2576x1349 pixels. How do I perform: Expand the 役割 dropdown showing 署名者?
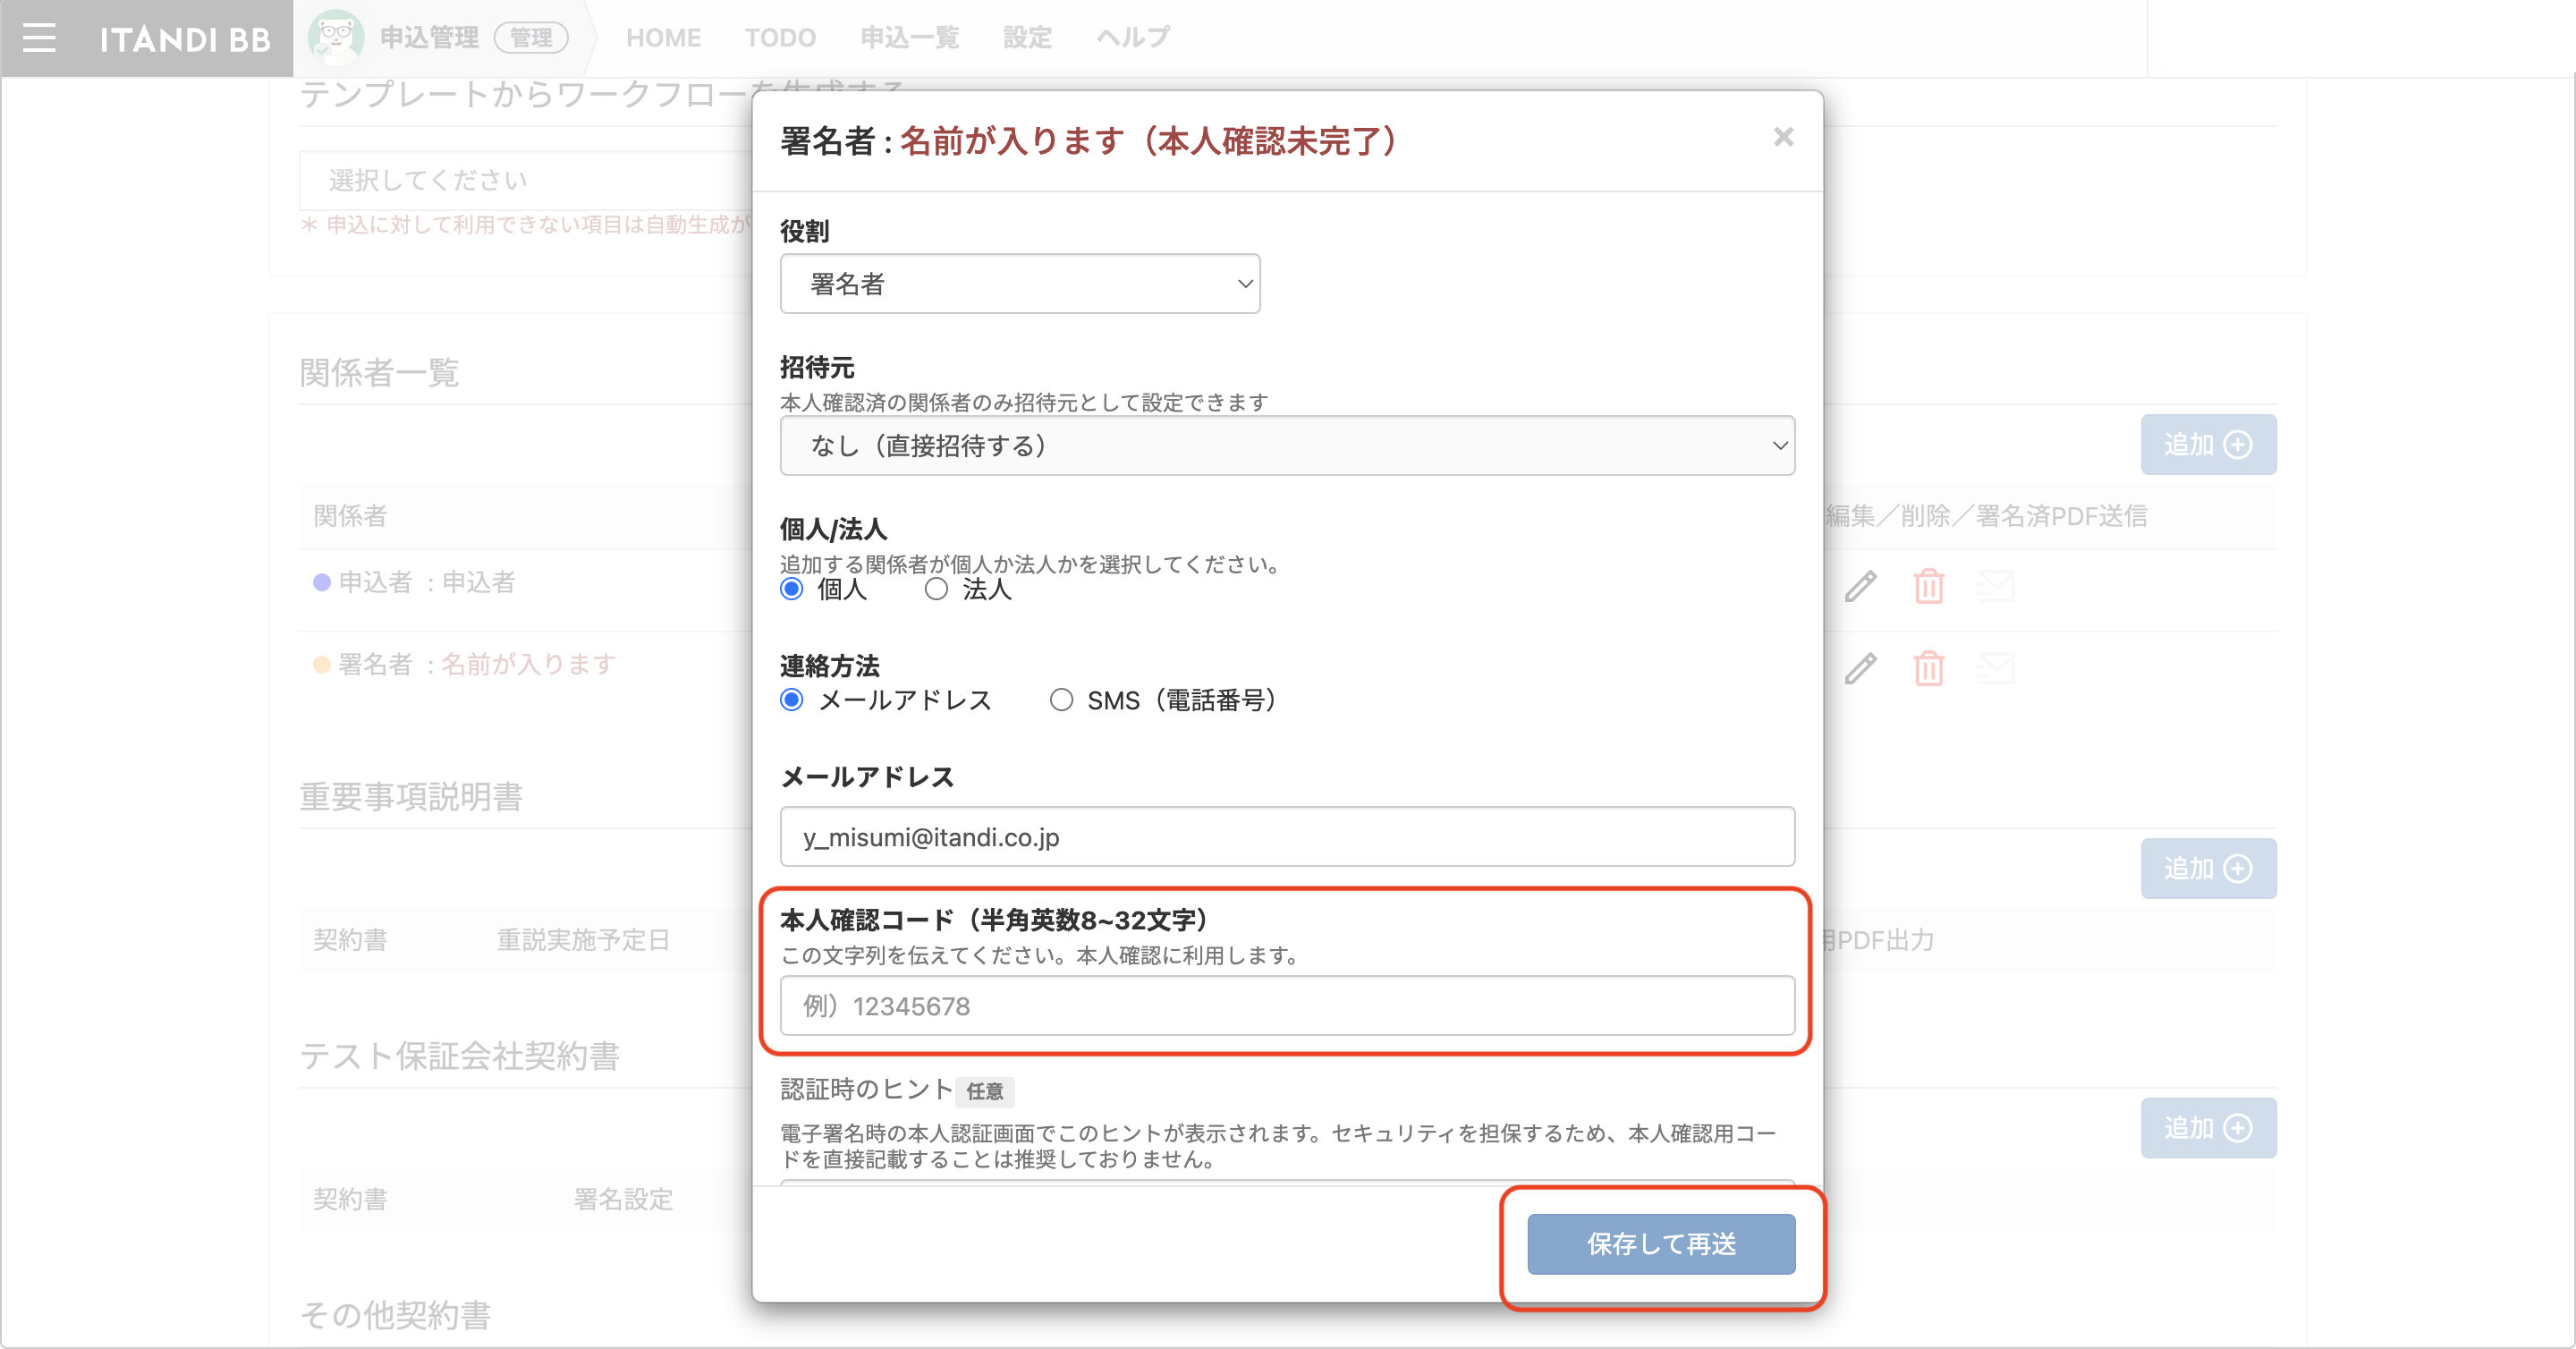pos(1020,284)
